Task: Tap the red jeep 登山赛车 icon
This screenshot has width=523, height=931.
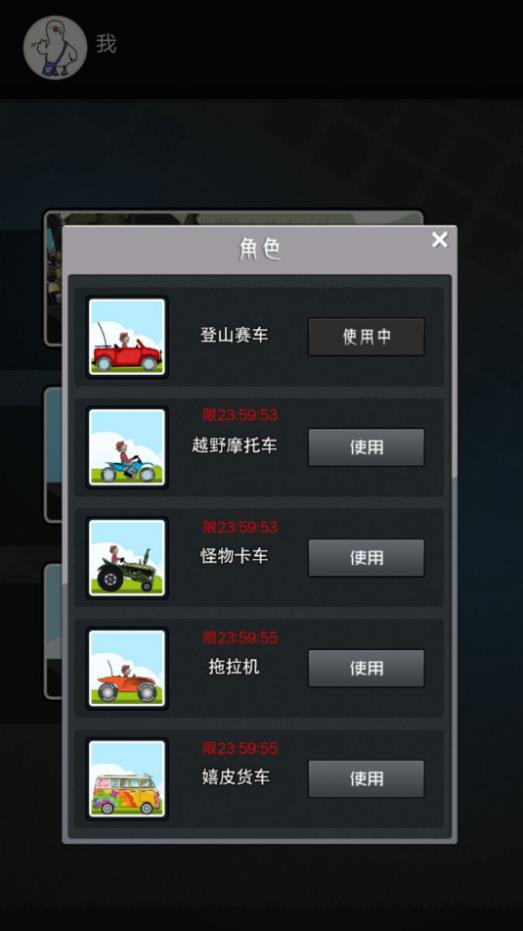Action: click(x=127, y=337)
